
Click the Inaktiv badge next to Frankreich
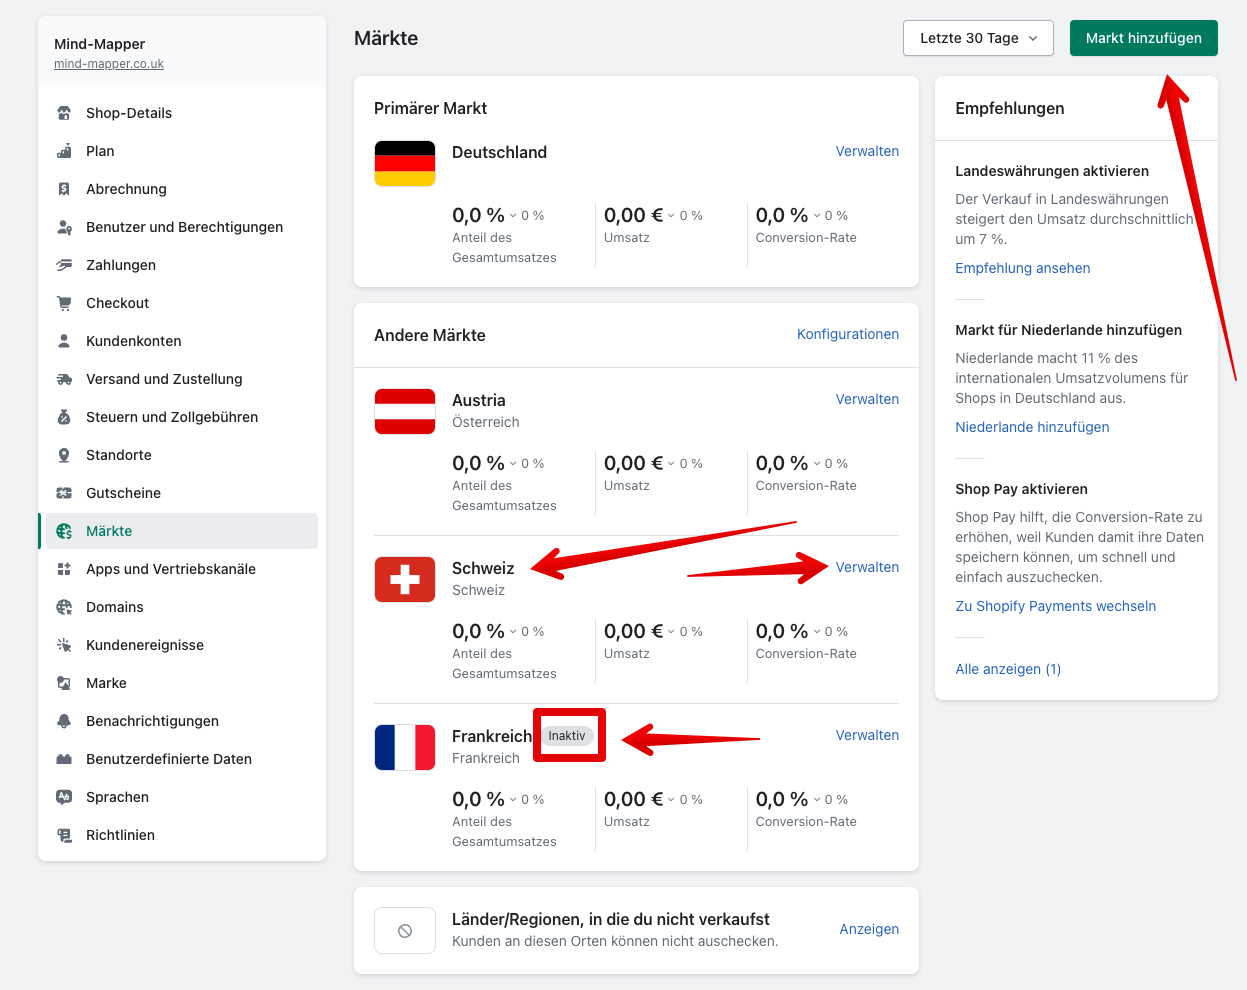point(567,736)
